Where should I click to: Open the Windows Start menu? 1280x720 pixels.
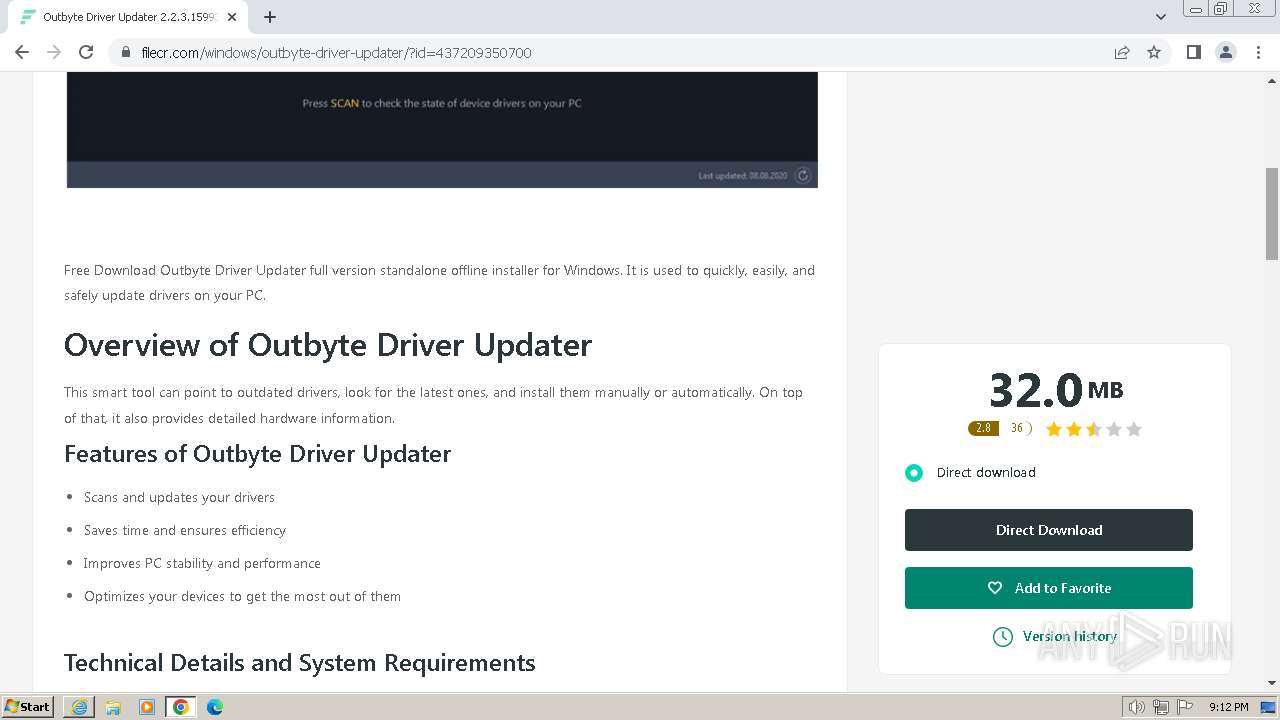(27, 707)
